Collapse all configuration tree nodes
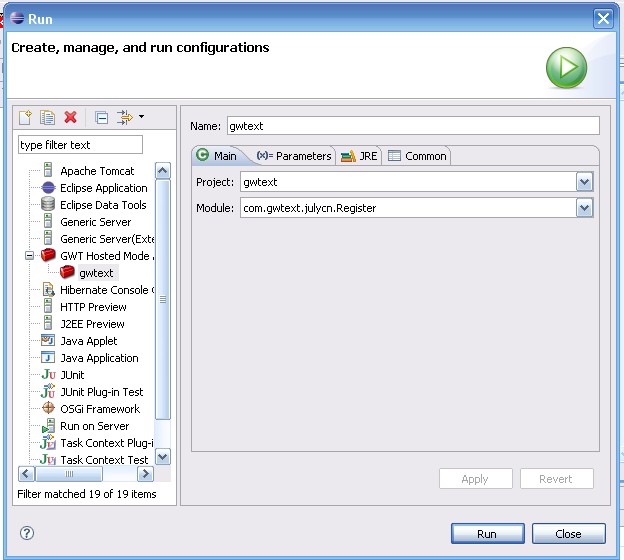The image size is (624, 560). 101,117
